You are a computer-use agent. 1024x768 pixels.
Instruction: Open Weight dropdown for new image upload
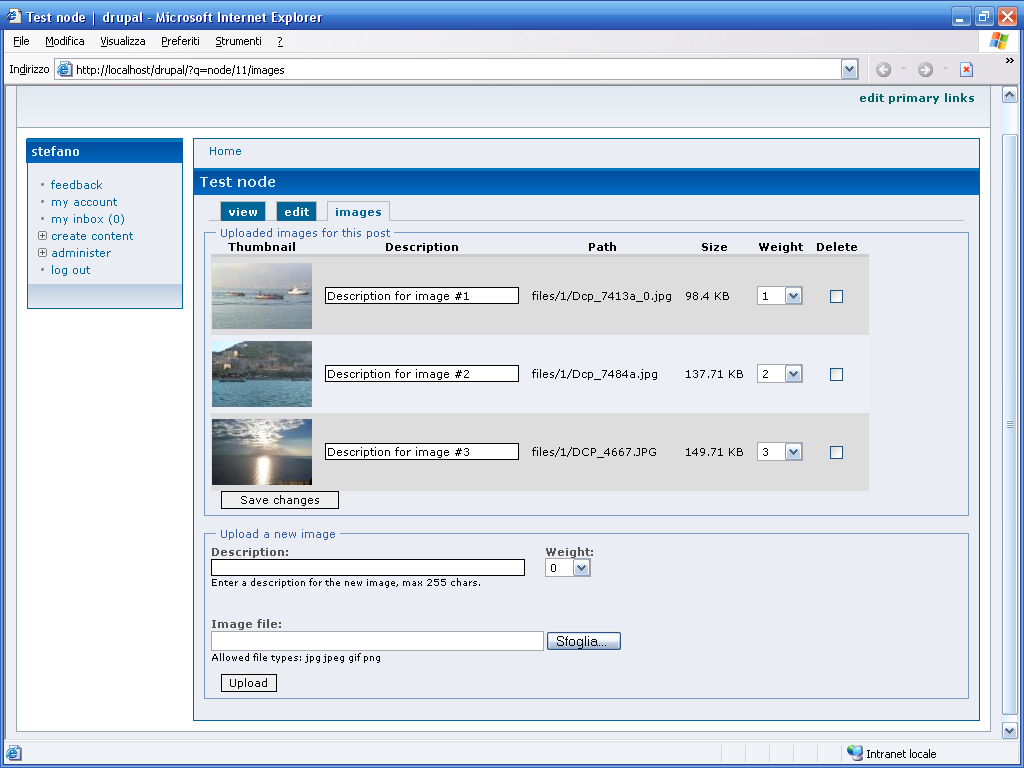581,568
